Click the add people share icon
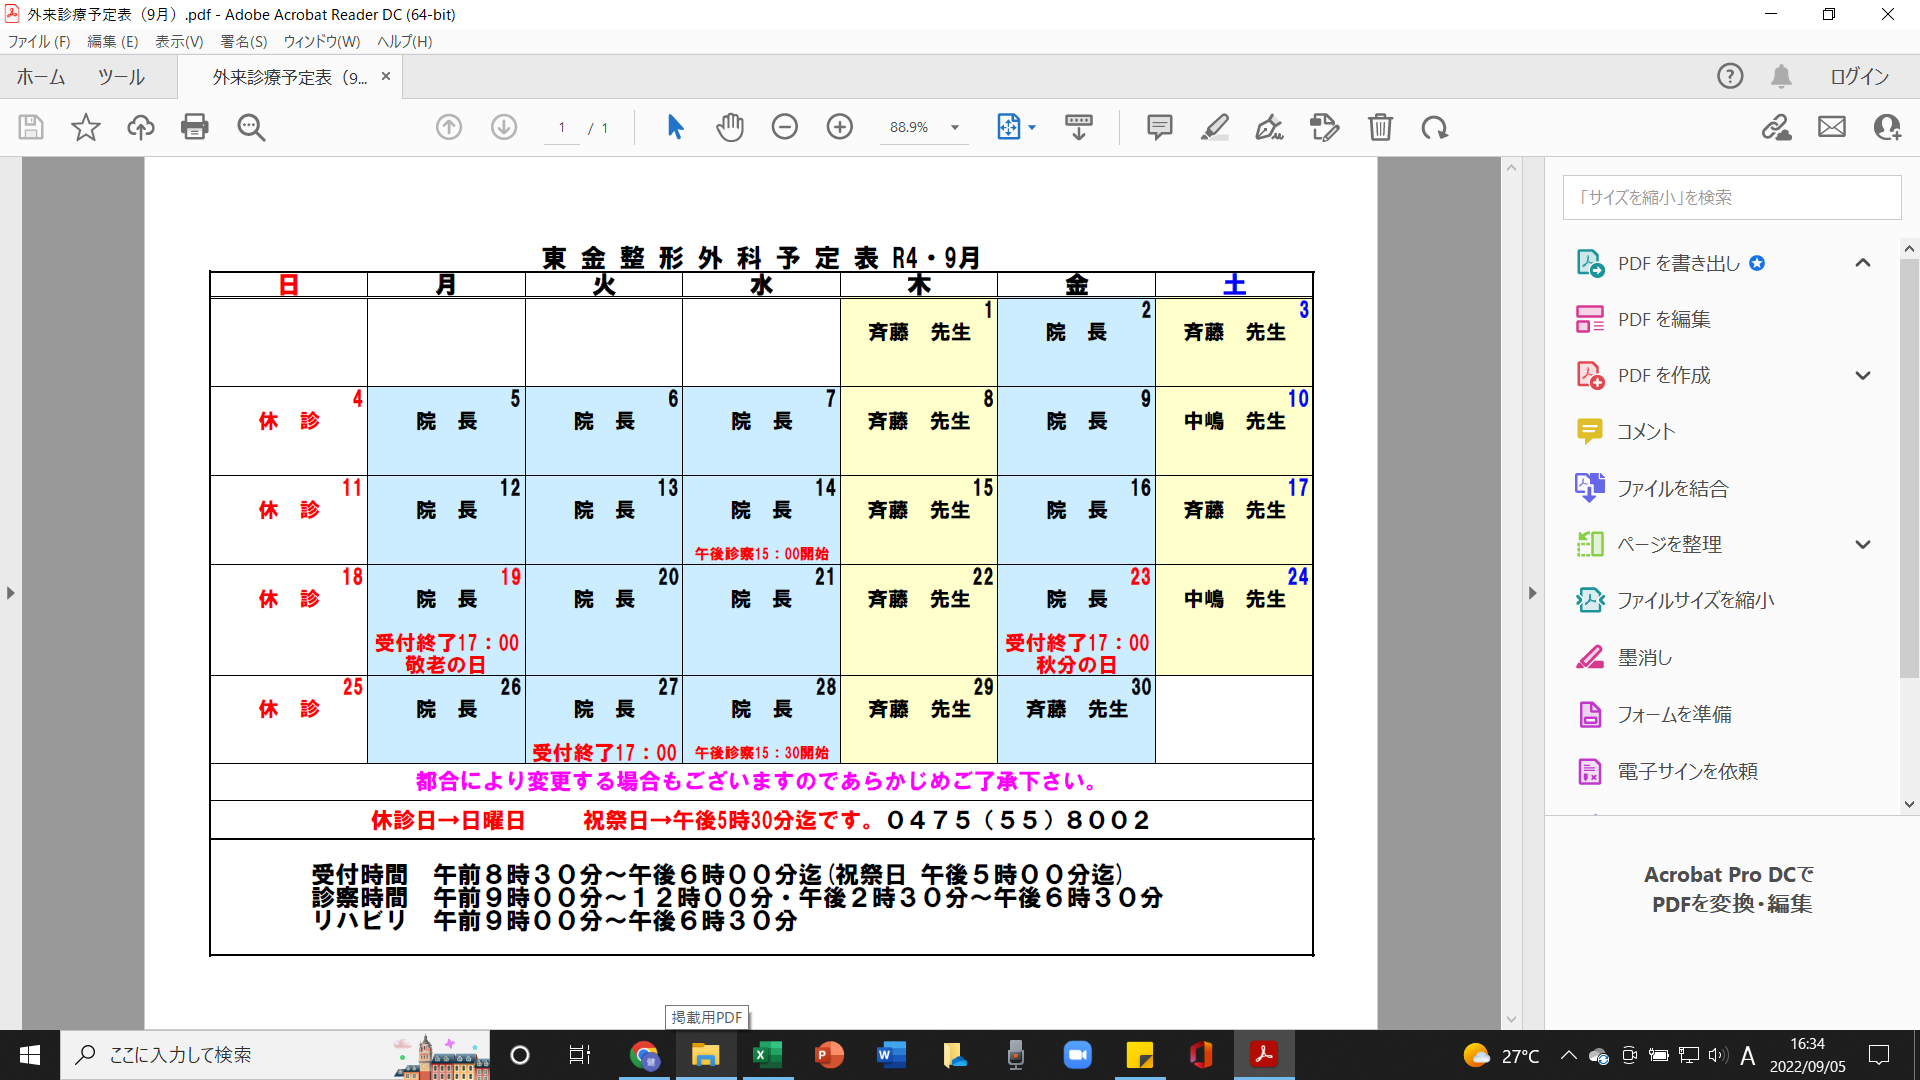Viewport: 1920px width, 1080px height. (1887, 127)
